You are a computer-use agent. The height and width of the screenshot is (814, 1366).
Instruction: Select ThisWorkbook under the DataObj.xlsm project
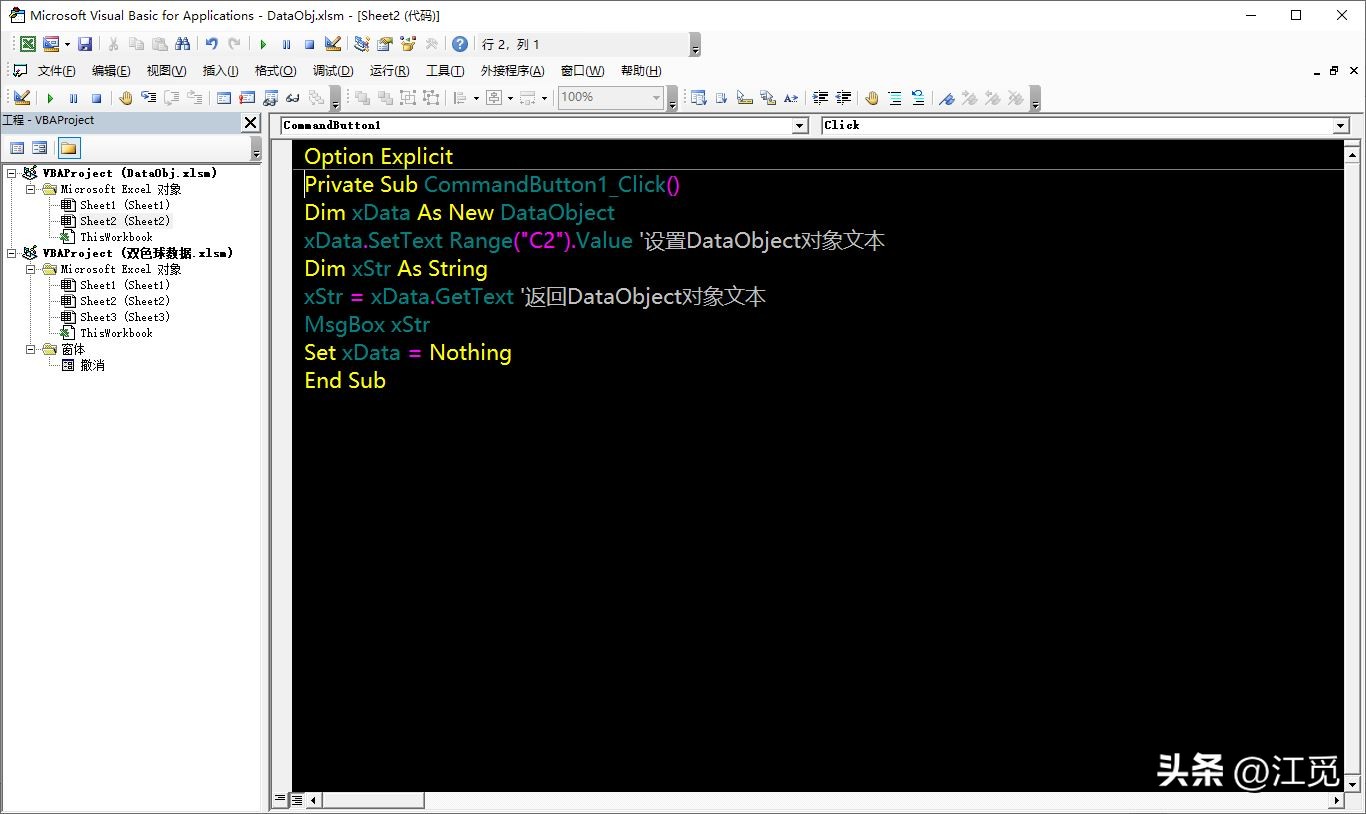pyautogui.click(x=116, y=237)
